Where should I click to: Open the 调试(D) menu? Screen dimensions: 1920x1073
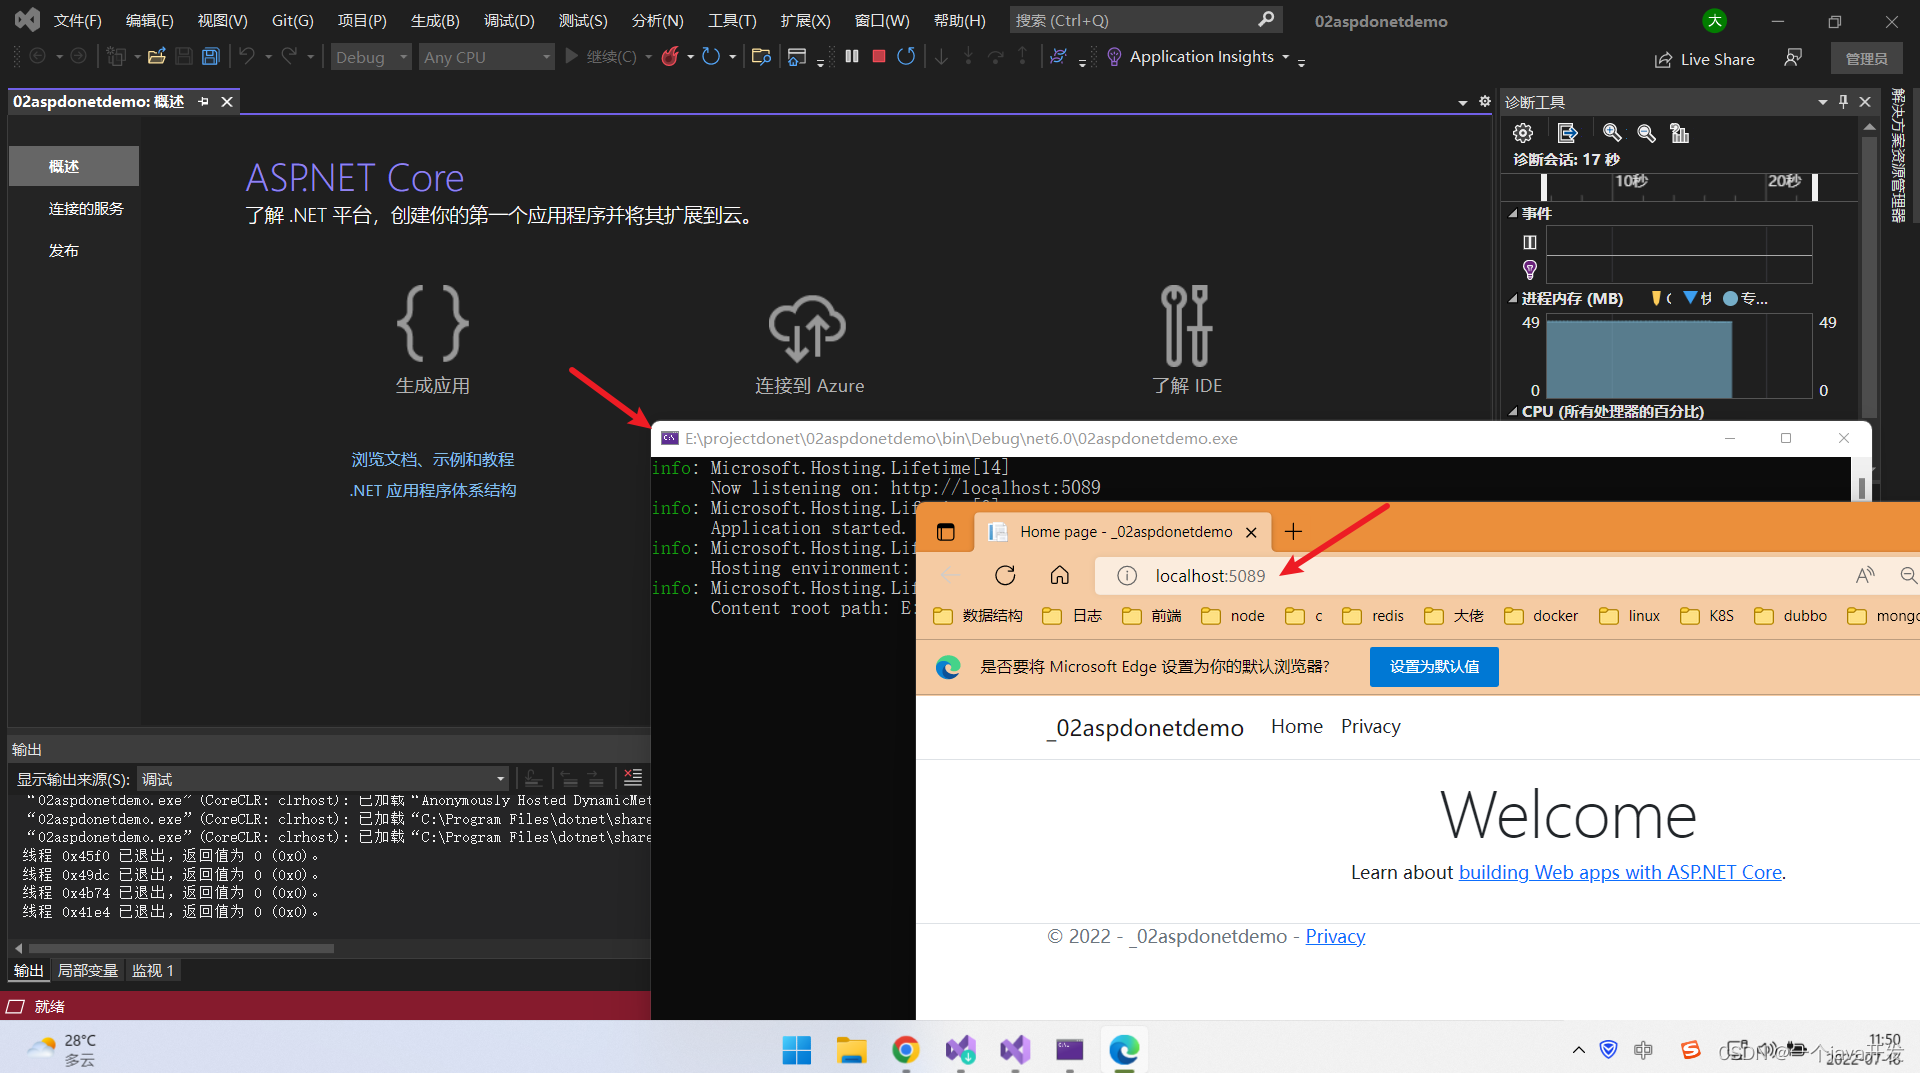click(509, 20)
